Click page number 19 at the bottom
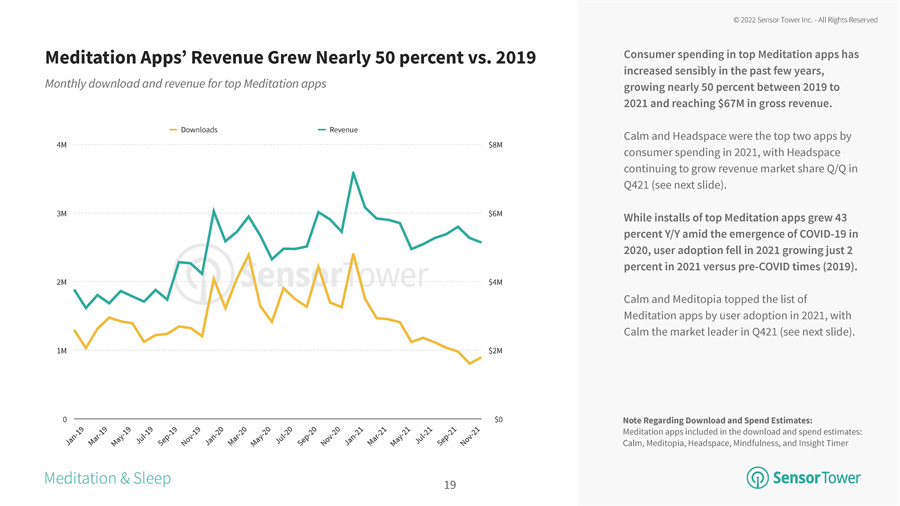Viewport: 900px width, 506px height. click(450, 486)
